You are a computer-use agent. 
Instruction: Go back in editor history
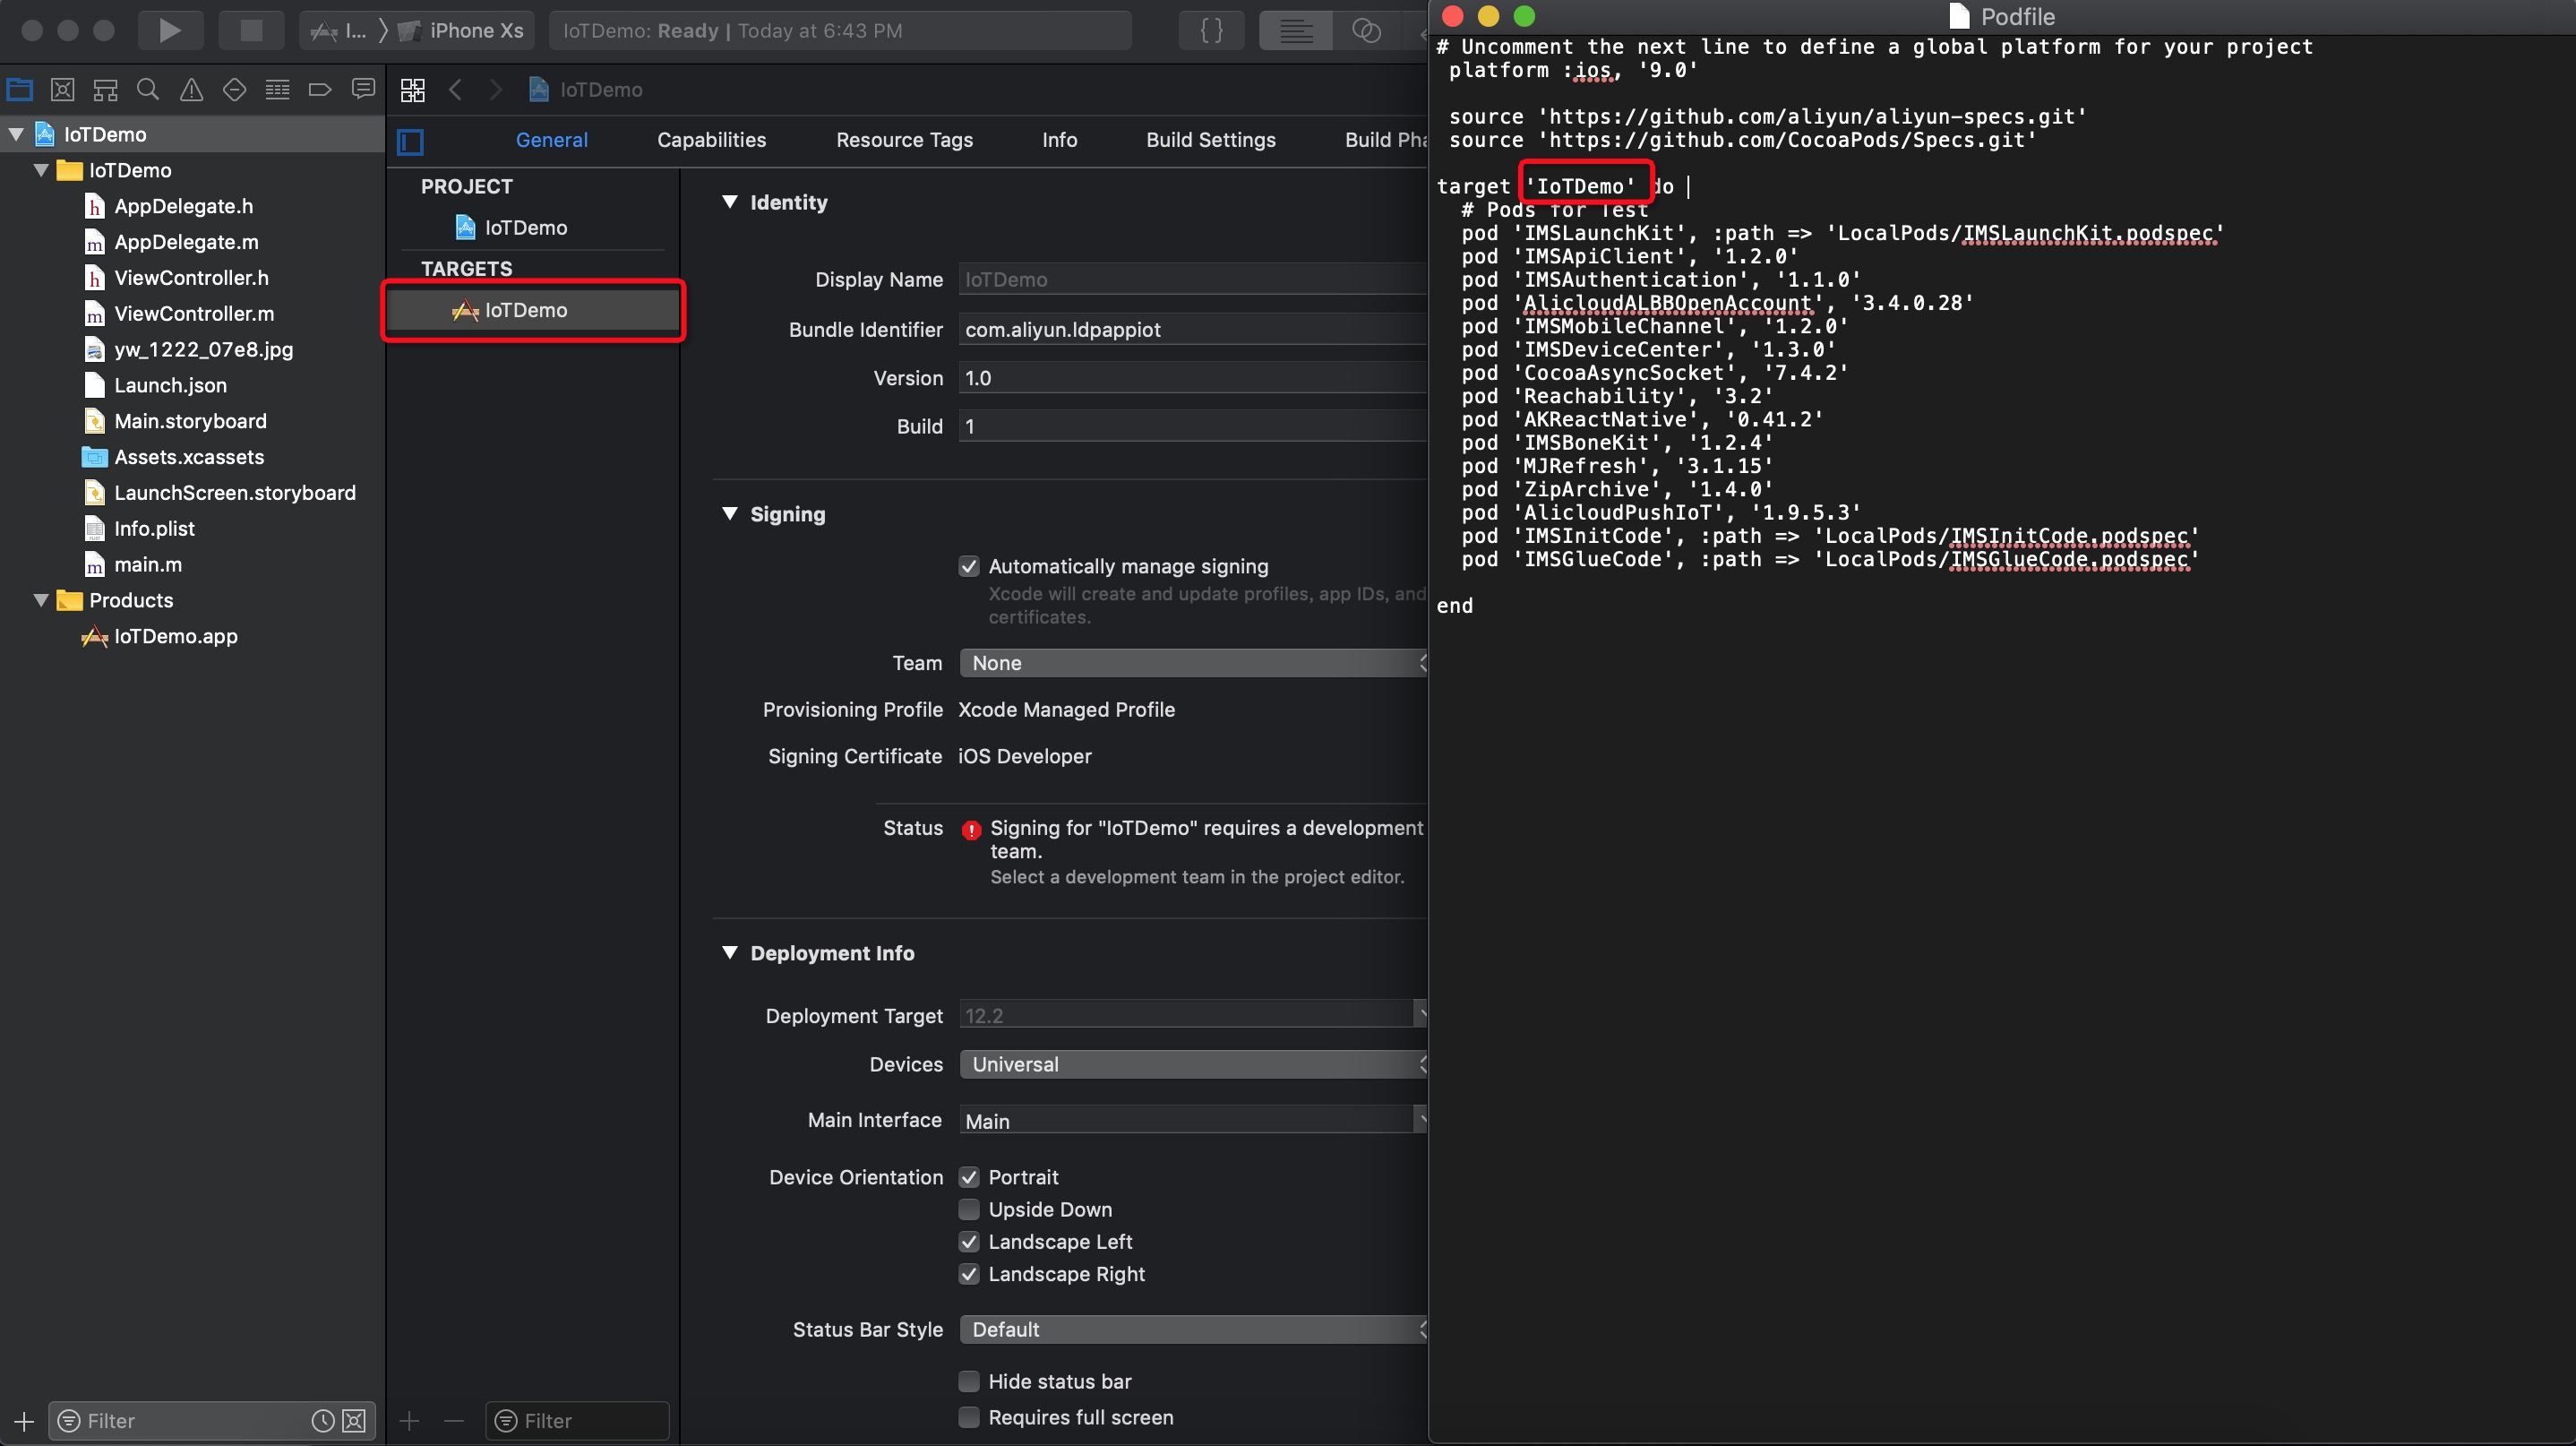456,90
